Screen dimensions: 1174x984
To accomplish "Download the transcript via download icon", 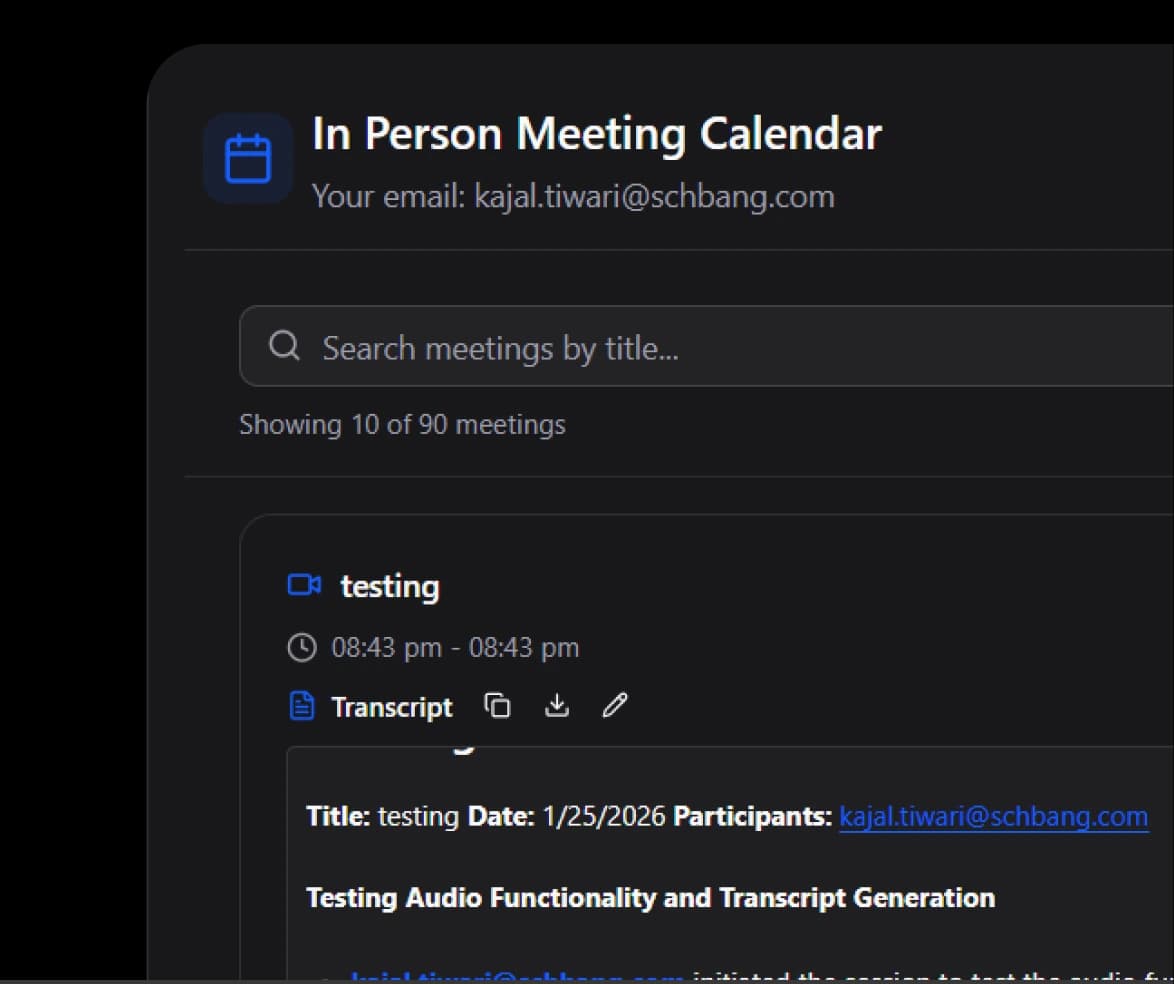I will (556, 706).
